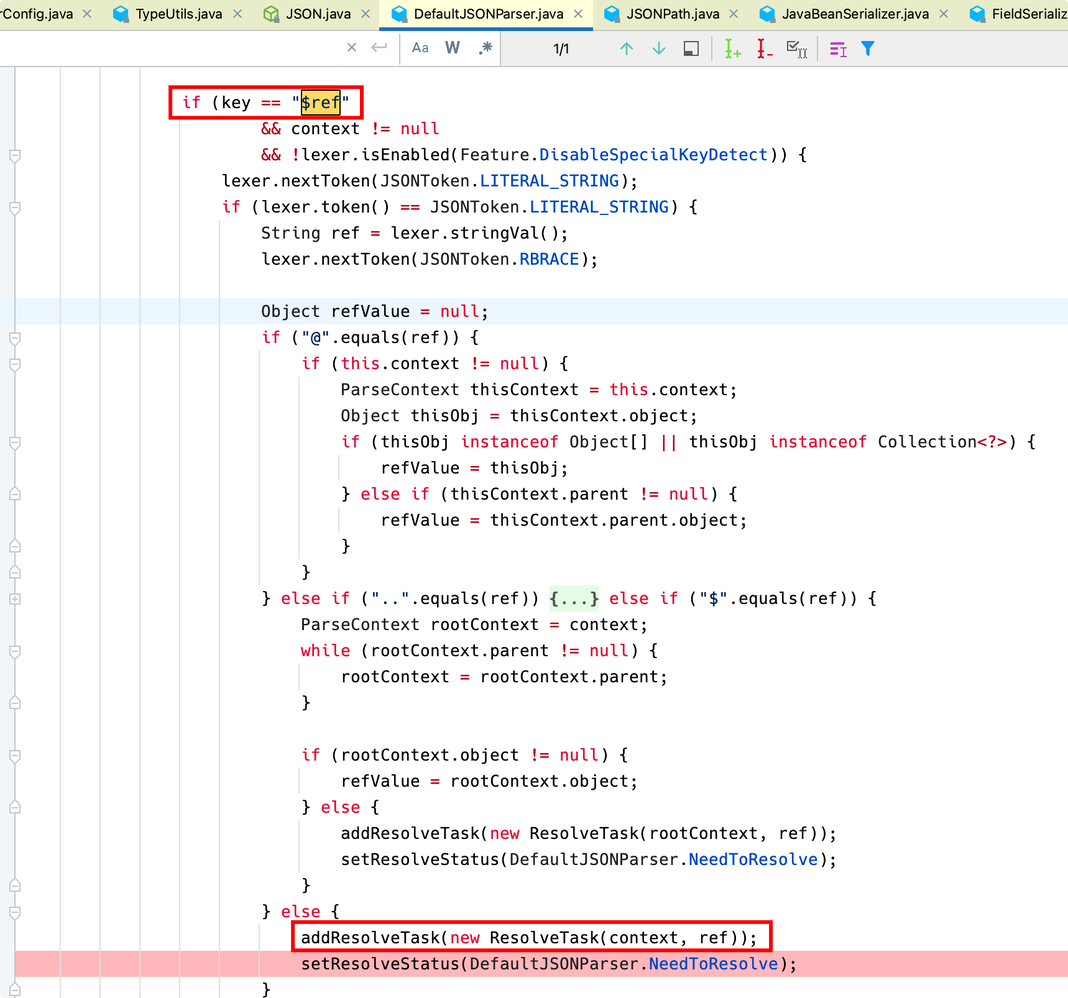Select all occurrences icon in find bar

click(797, 49)
